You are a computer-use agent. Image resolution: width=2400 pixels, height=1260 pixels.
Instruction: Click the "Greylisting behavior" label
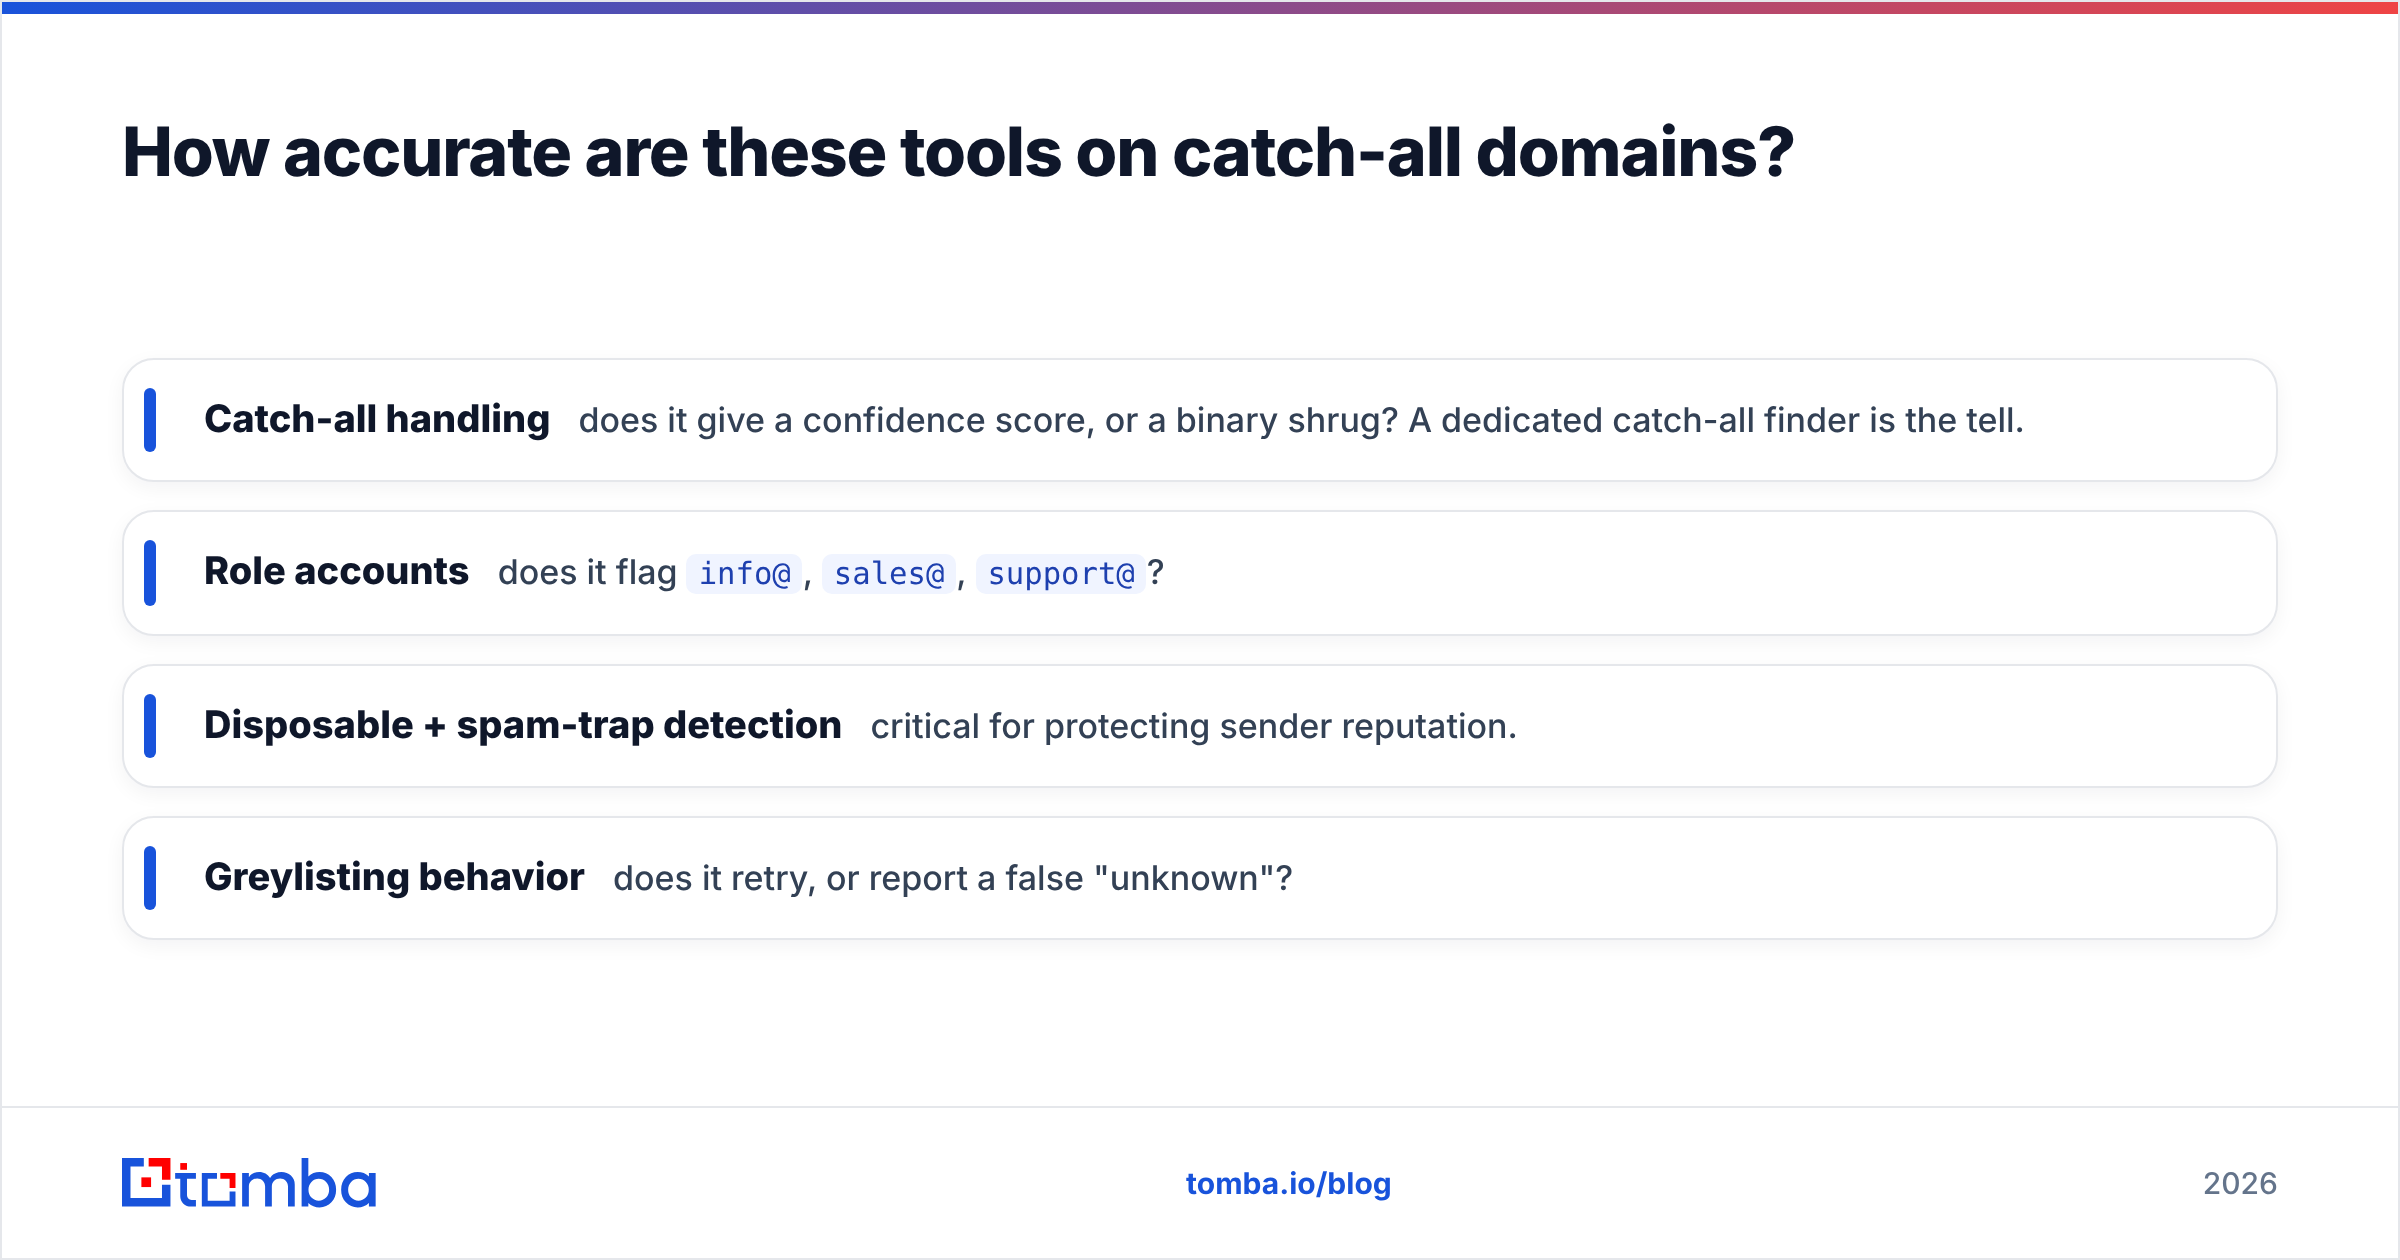pyautogui.click(x=394, y=878)
